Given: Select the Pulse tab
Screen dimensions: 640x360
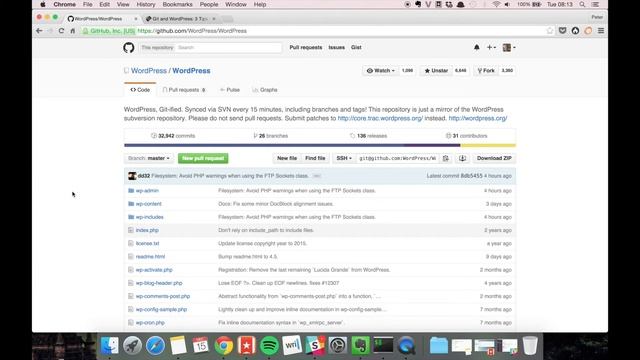Looking at the screenshot, I should [230, 90].
